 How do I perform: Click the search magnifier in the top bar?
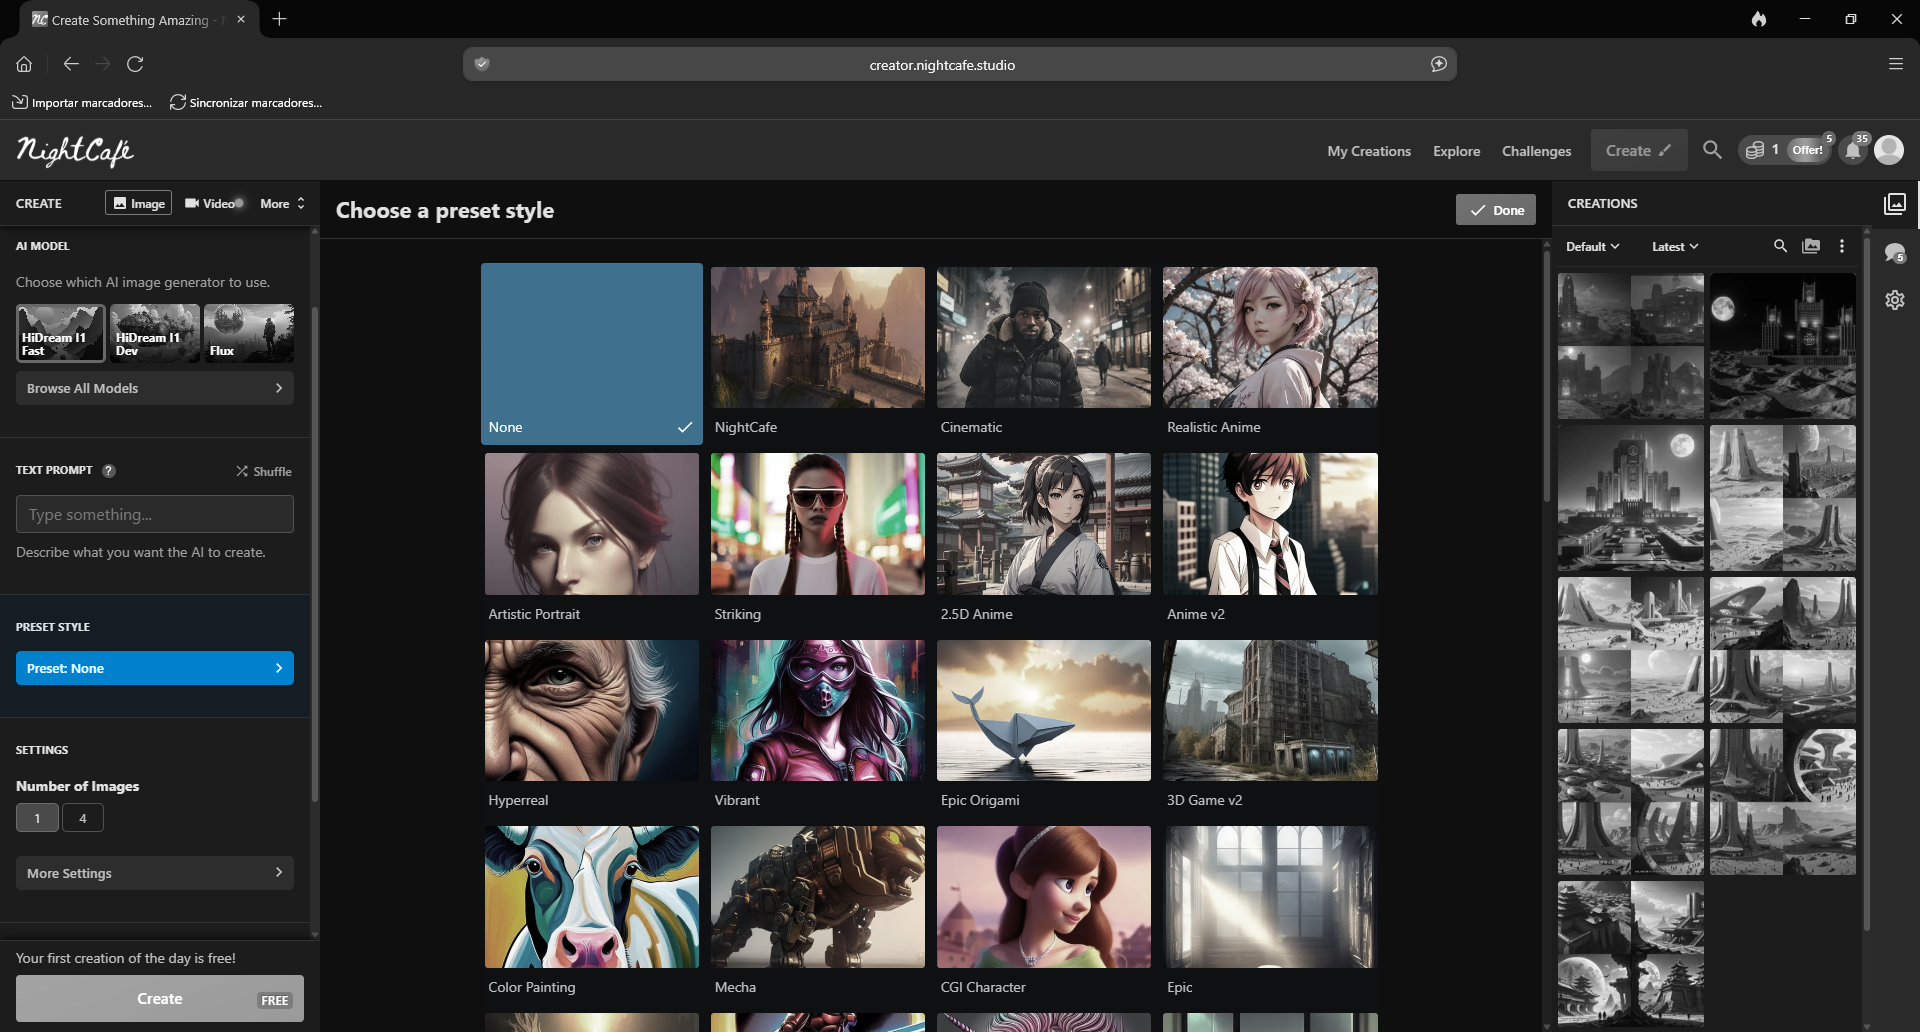(1712, 150)
